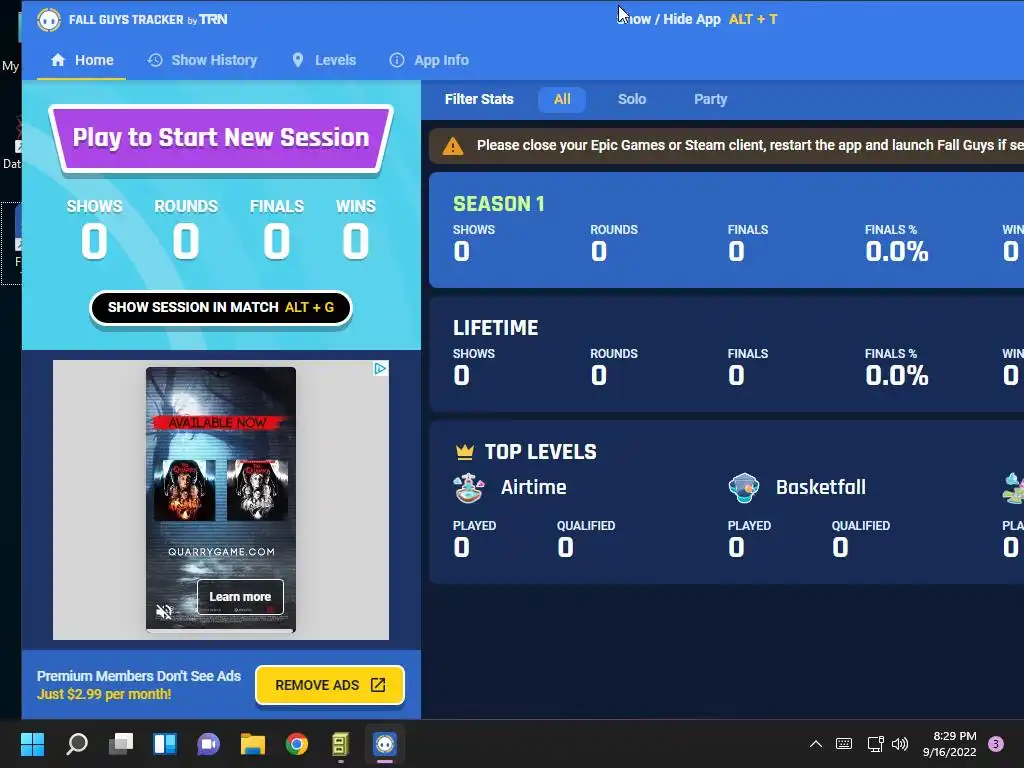Click the Season 1 Finals % value
The height and width of the screenshot is (768, 1024).
(897, 251)
